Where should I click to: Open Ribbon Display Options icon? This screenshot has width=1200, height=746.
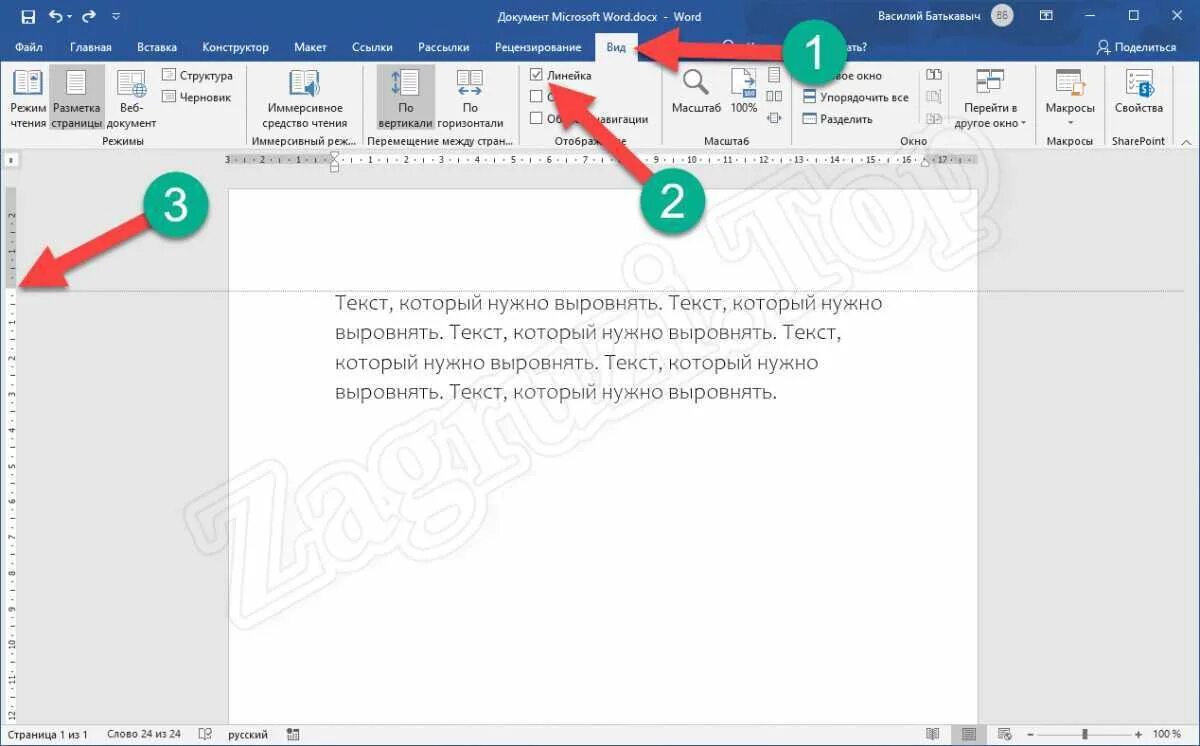click(x=1046, y=16)
